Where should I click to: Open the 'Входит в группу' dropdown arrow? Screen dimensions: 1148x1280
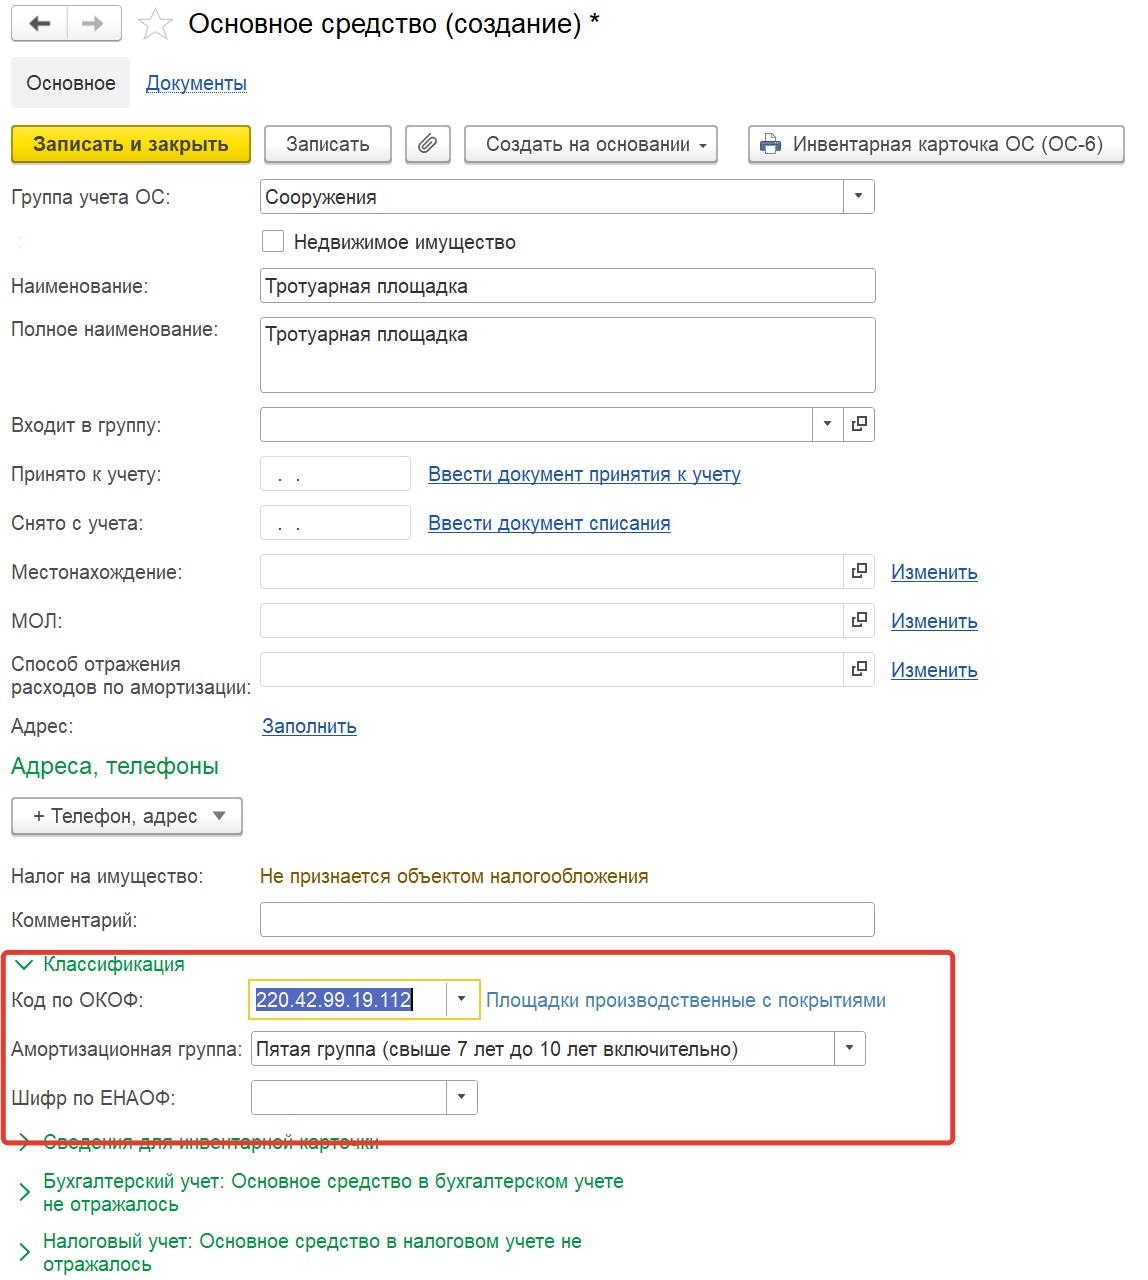click(x=827, y=424)
